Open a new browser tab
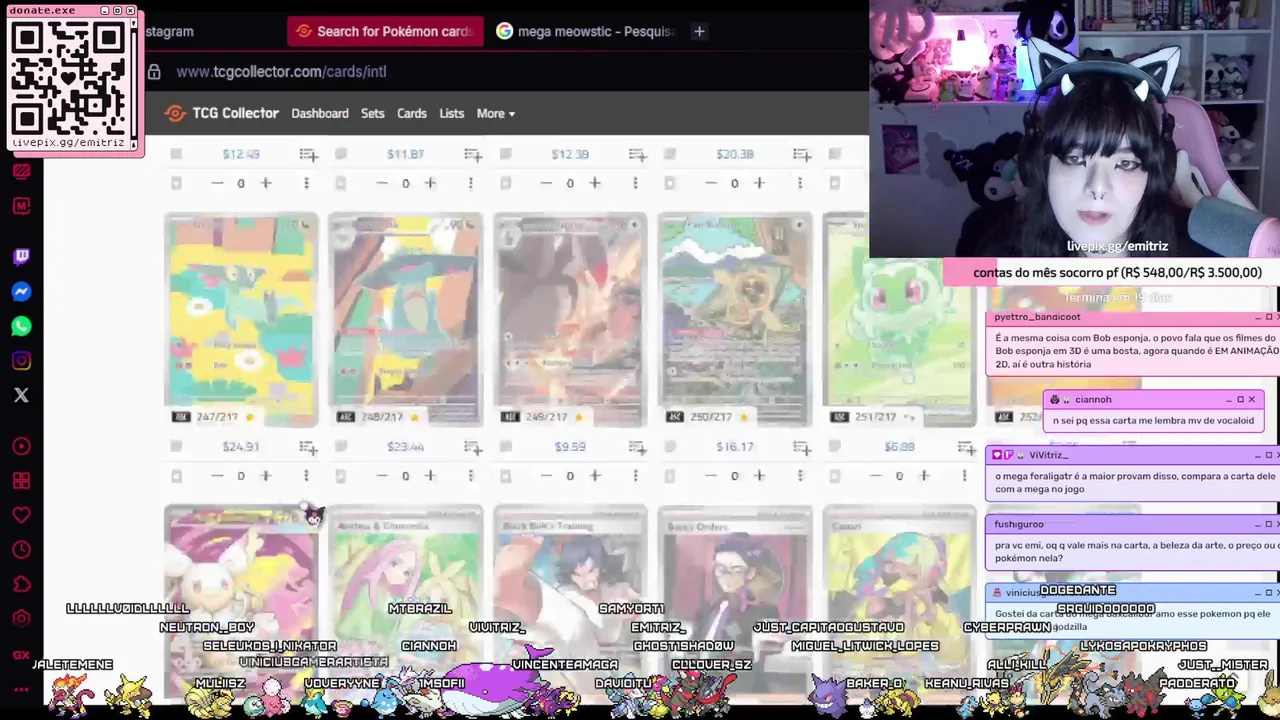The image size is (1280, 720). pyautogui.click(x=699, y=31)
